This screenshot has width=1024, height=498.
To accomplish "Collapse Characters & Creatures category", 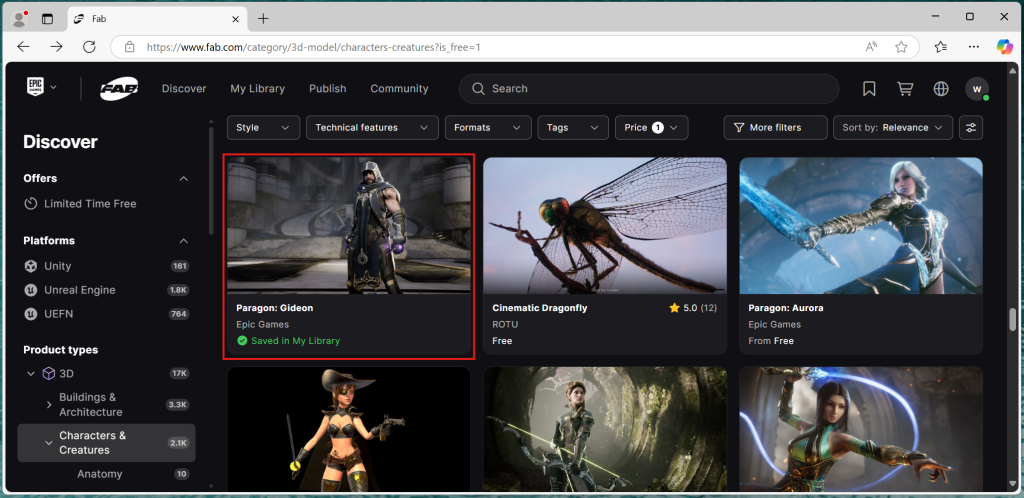I will [x=48, y=443].
